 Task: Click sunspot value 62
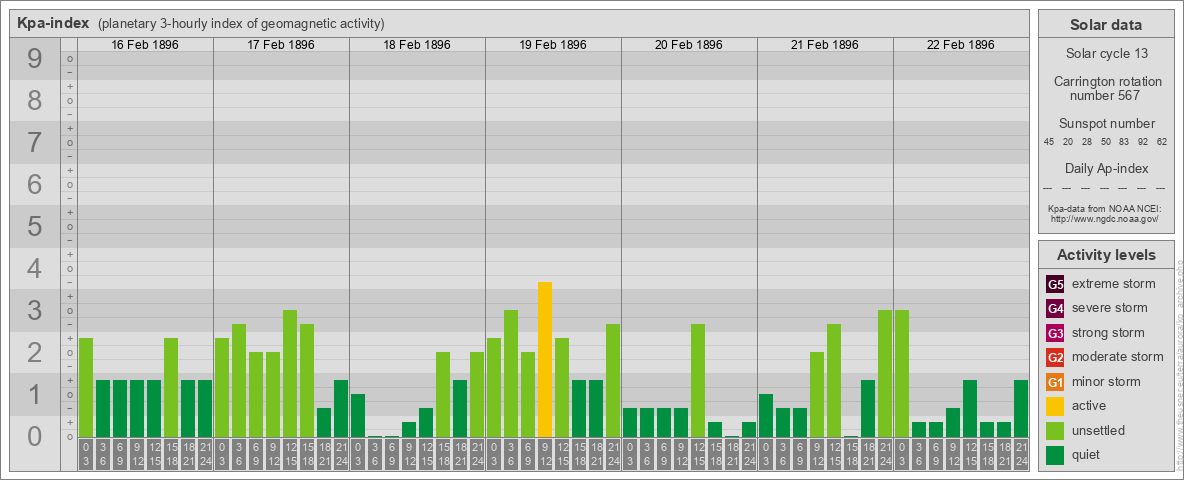pos(1162,142)
